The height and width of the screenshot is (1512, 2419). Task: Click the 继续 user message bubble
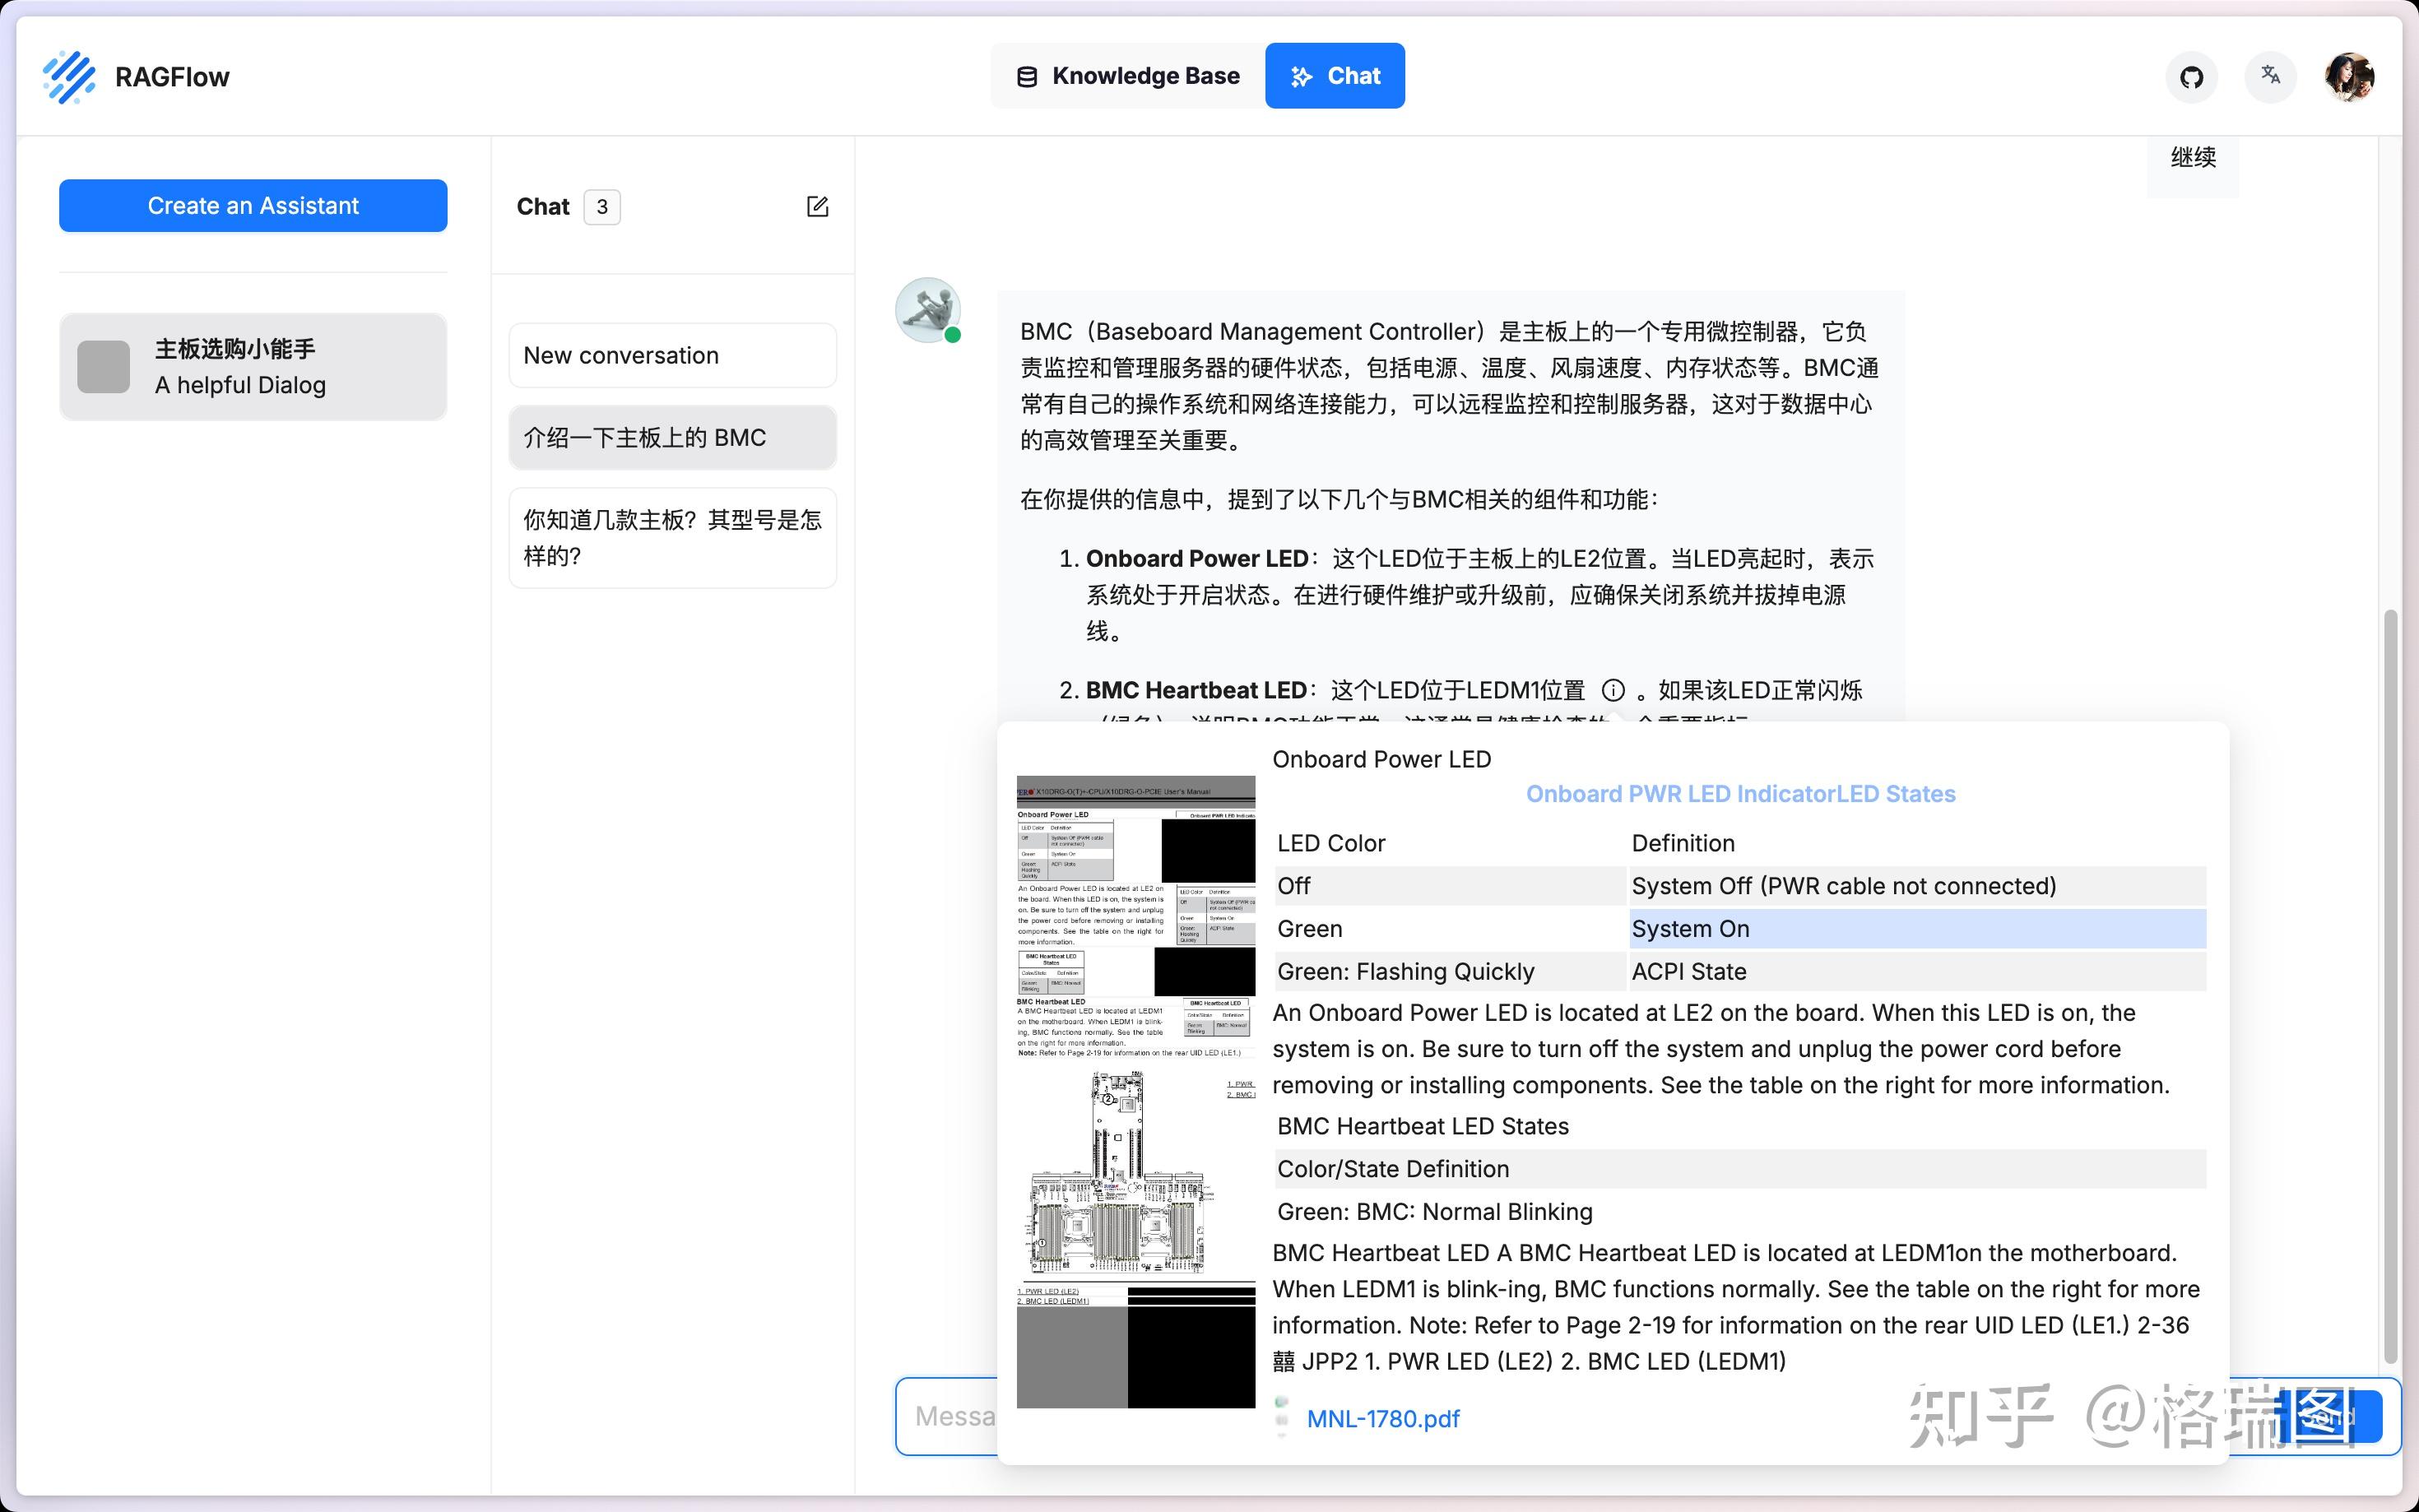point(2192,158)
